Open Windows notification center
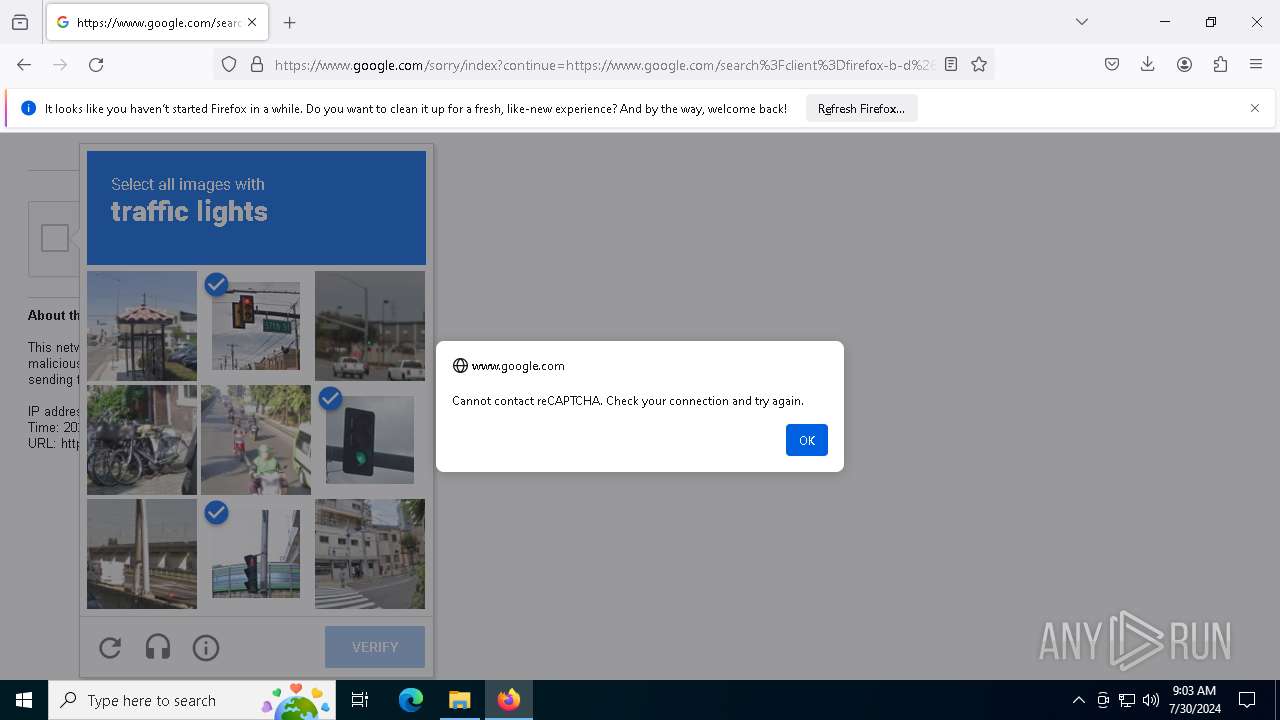The image size is (1280, 720). pyautogui.click(x=1247, y=700)
